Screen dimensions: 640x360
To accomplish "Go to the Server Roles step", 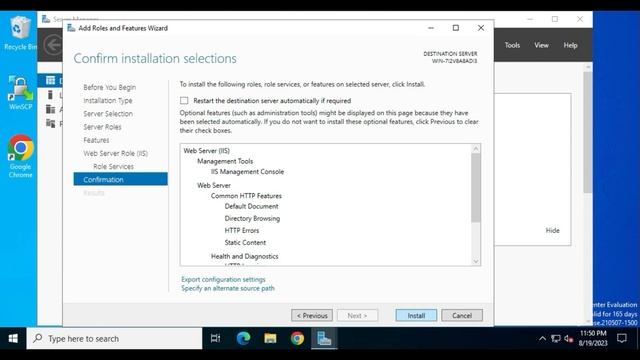I will (102, 127).
